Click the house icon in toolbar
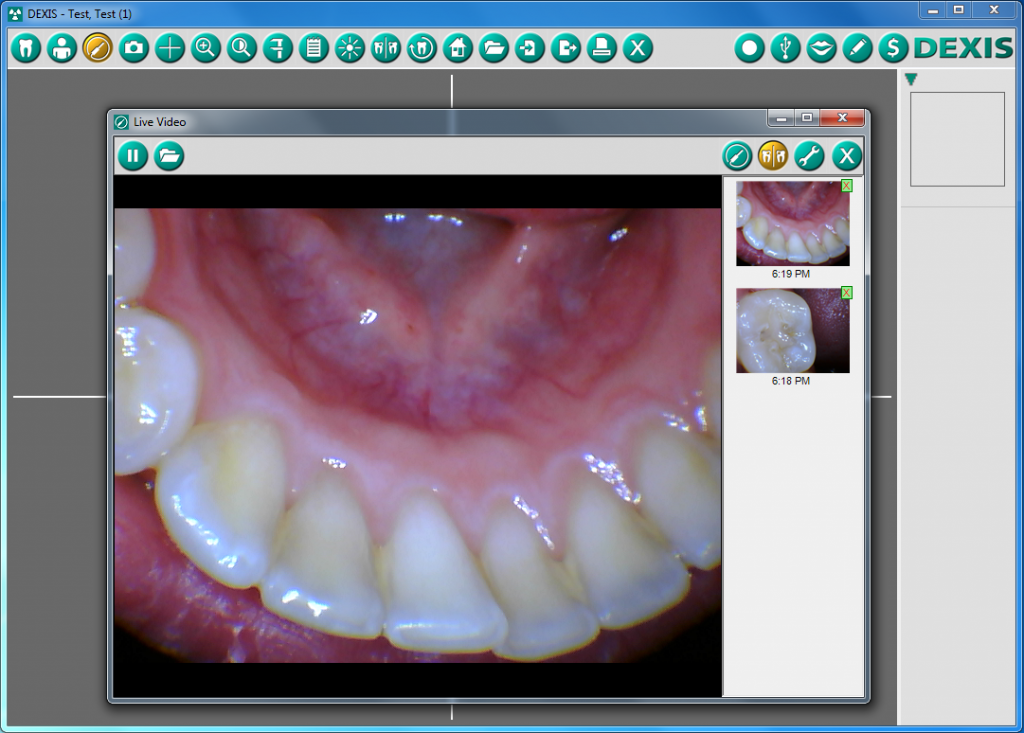Viewport: 1024px width, 733px height. click(x=458, y=48)
